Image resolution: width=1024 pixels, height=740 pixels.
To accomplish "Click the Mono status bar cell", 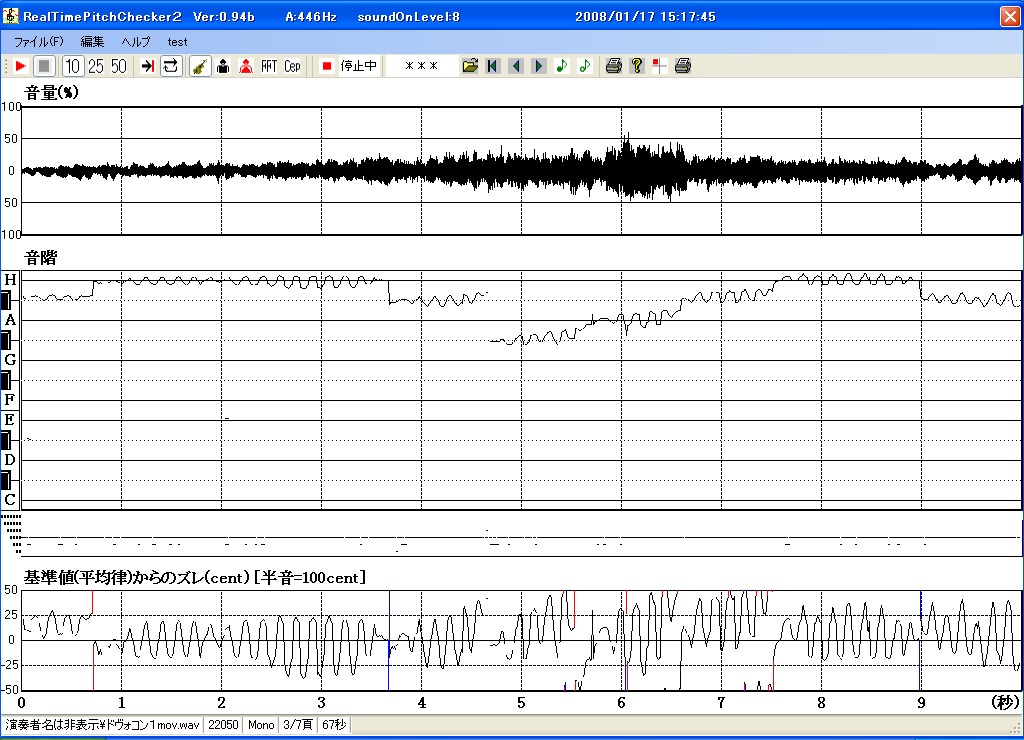I will [261, 725].
